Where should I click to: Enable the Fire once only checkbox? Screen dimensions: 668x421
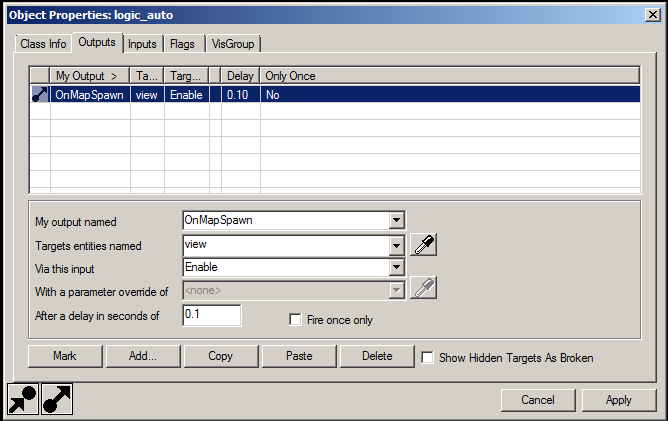(x=295, y=320)
